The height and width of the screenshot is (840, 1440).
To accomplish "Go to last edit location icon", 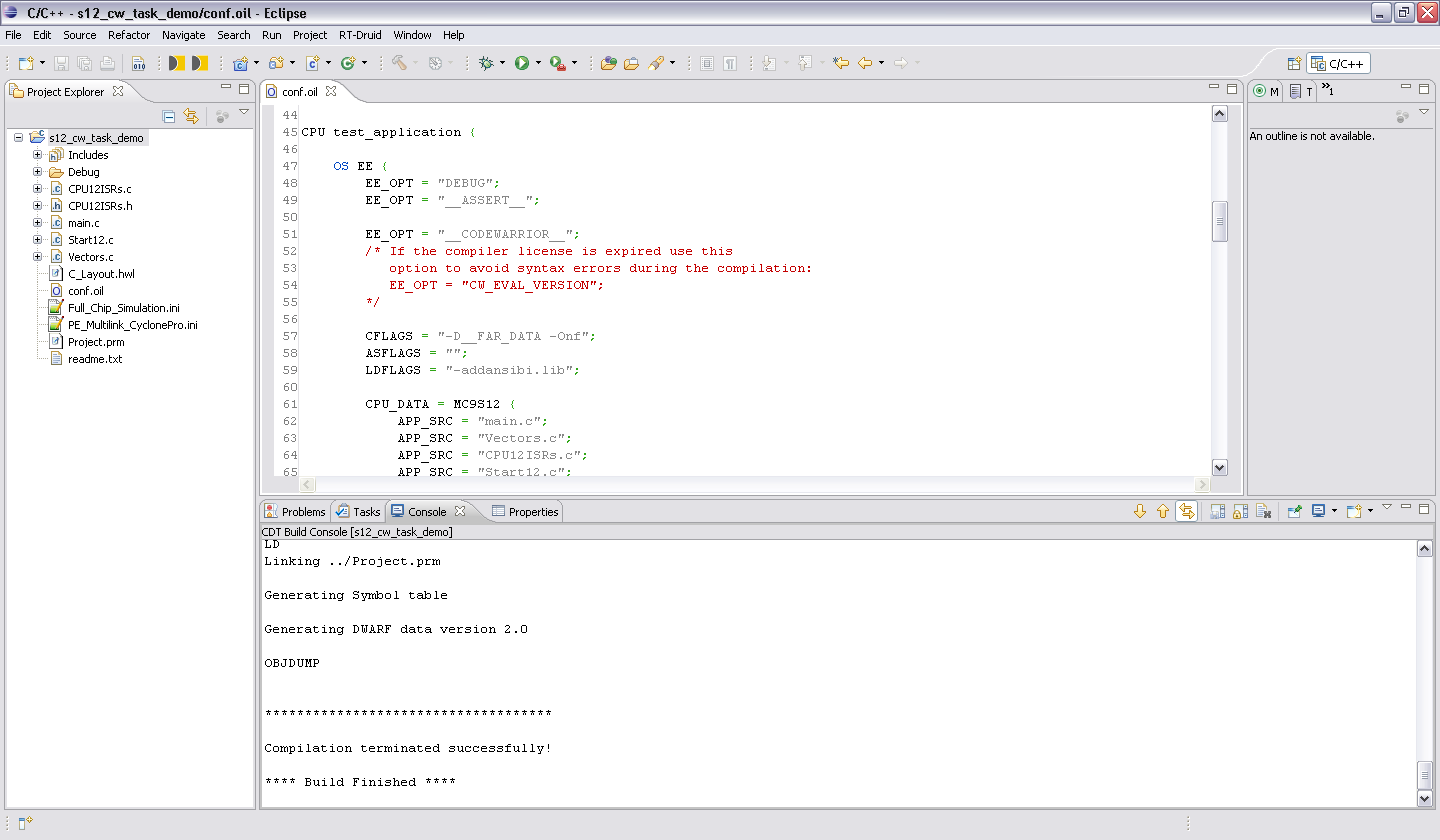I will click(841, 63).
